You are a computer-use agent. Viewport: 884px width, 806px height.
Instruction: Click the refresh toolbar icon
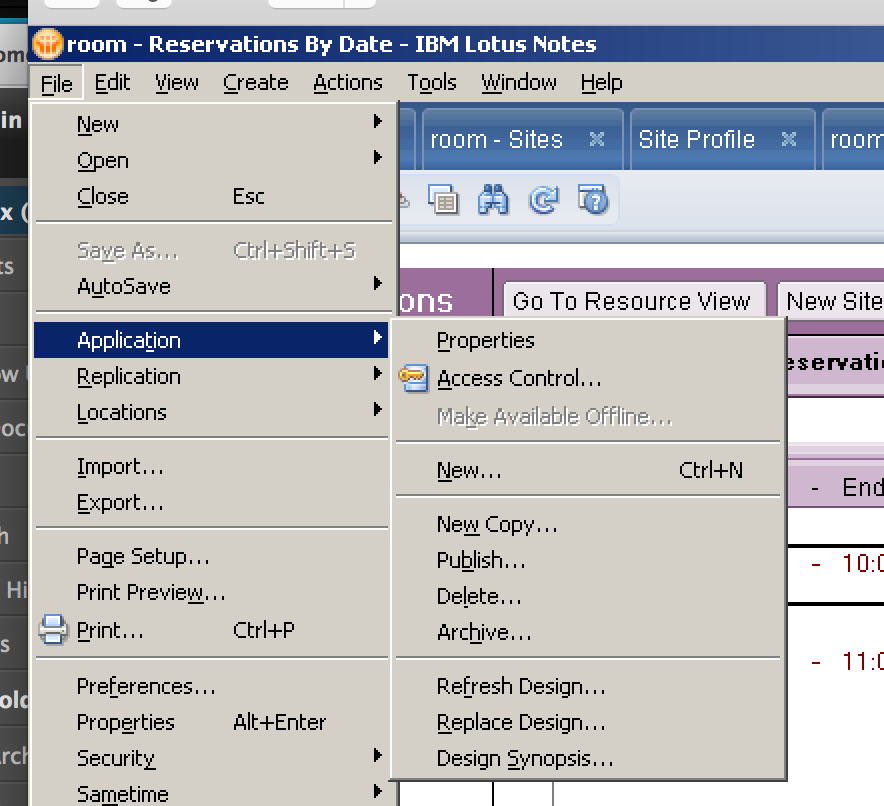pyautogui.click(x=543, y=200)
